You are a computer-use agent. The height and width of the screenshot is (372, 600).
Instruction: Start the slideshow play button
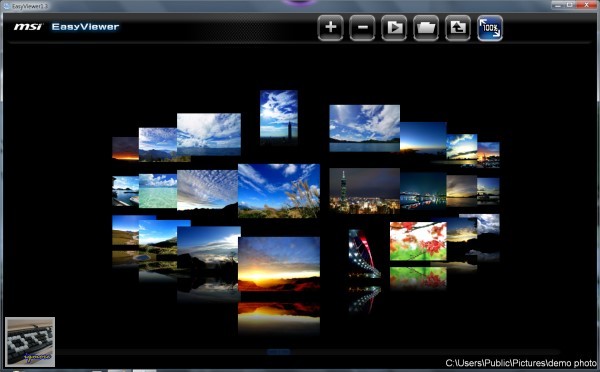coord(394,28)
